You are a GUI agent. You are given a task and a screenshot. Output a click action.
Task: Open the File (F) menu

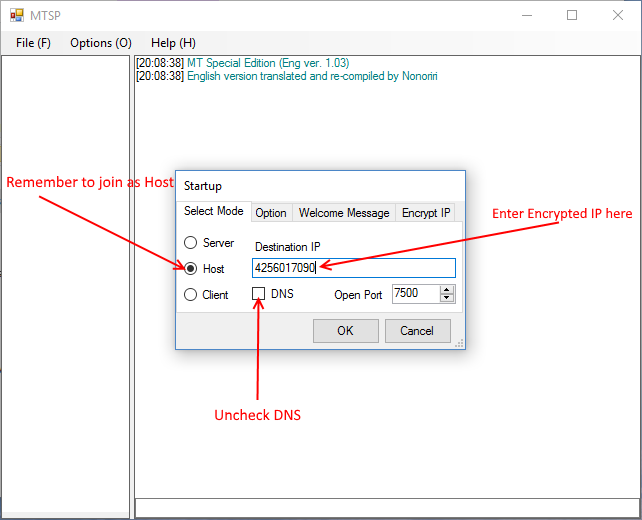tap(33, 43)
